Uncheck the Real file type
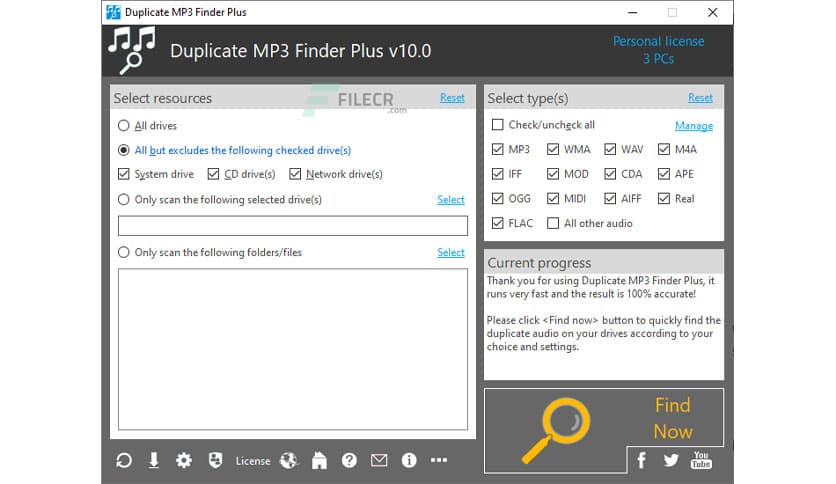 coord(664,198)
